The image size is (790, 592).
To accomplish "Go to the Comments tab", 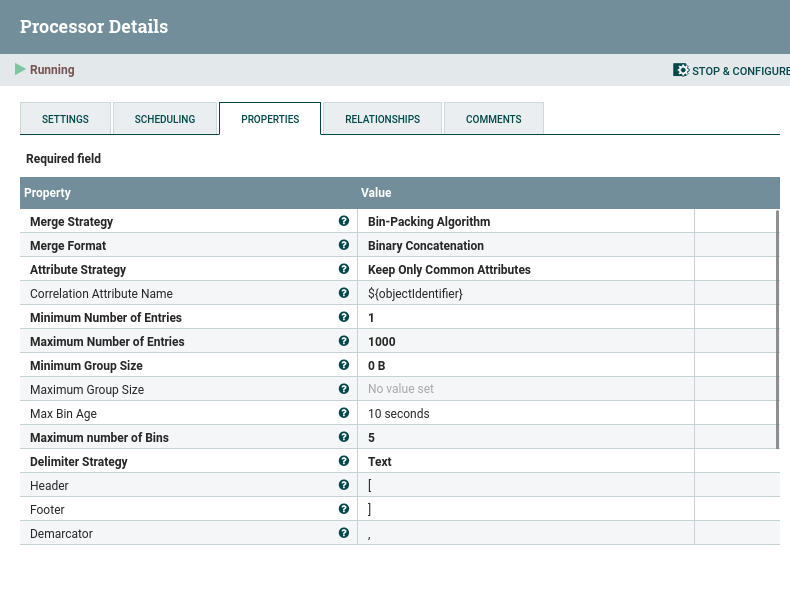I will click(493, 119).
